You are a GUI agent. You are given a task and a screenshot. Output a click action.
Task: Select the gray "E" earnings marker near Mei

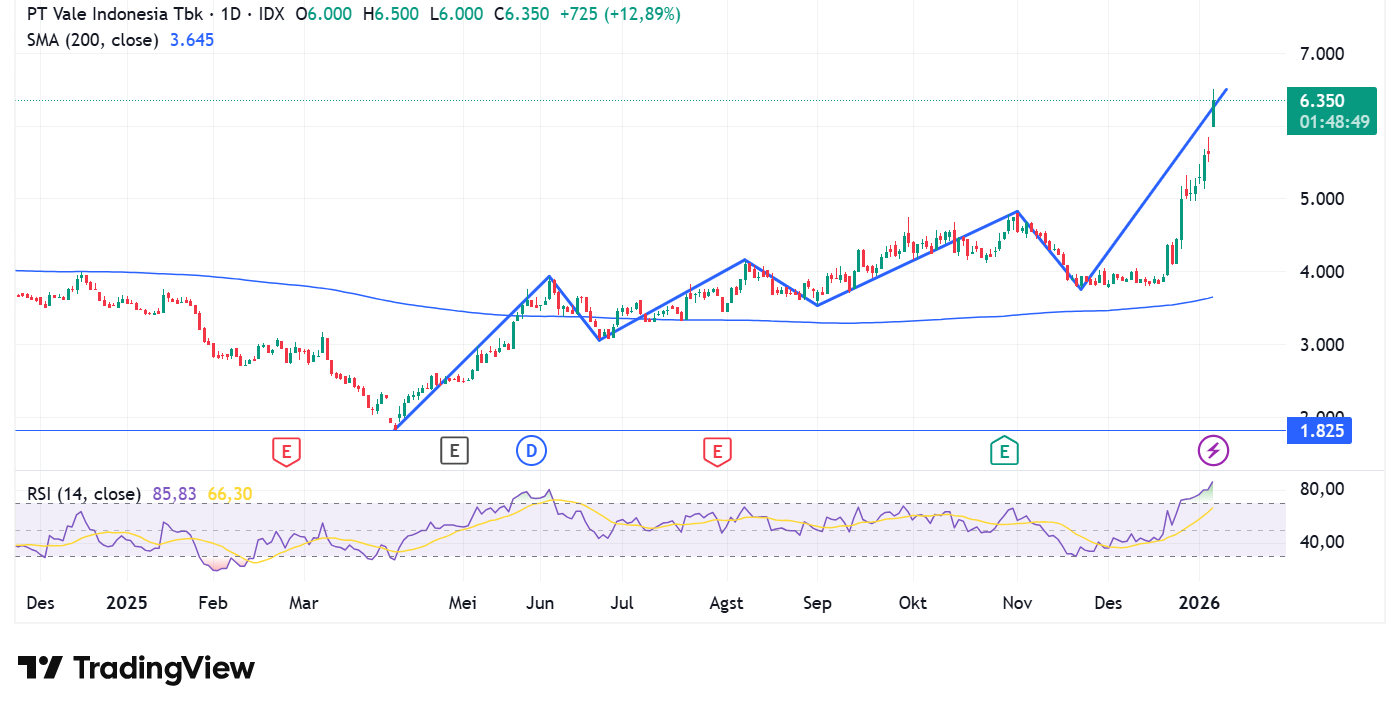click(x=454, y=451)
